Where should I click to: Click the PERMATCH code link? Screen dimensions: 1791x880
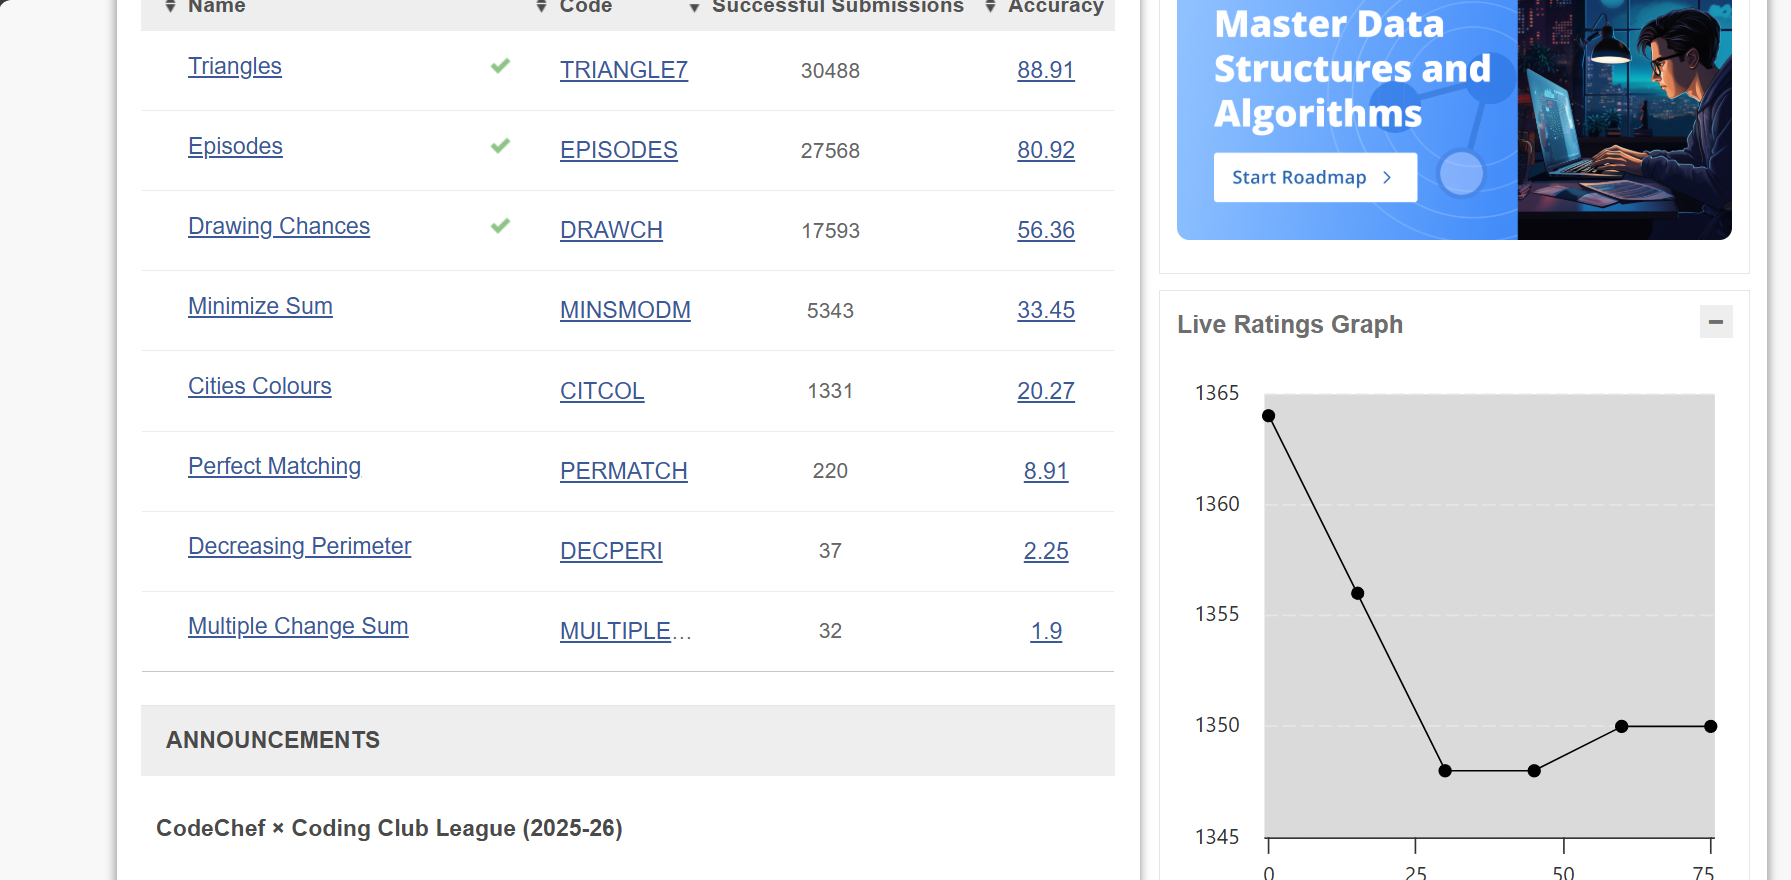pyautogui.click(x=624, y=471)
